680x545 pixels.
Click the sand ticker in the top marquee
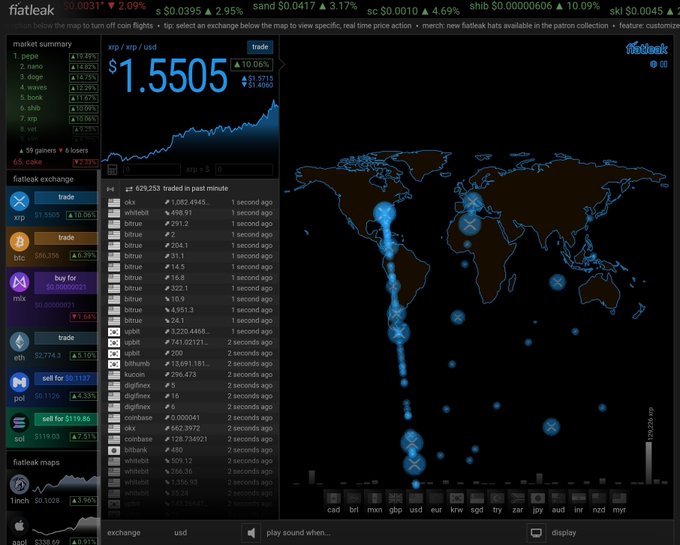coord(305,6)
